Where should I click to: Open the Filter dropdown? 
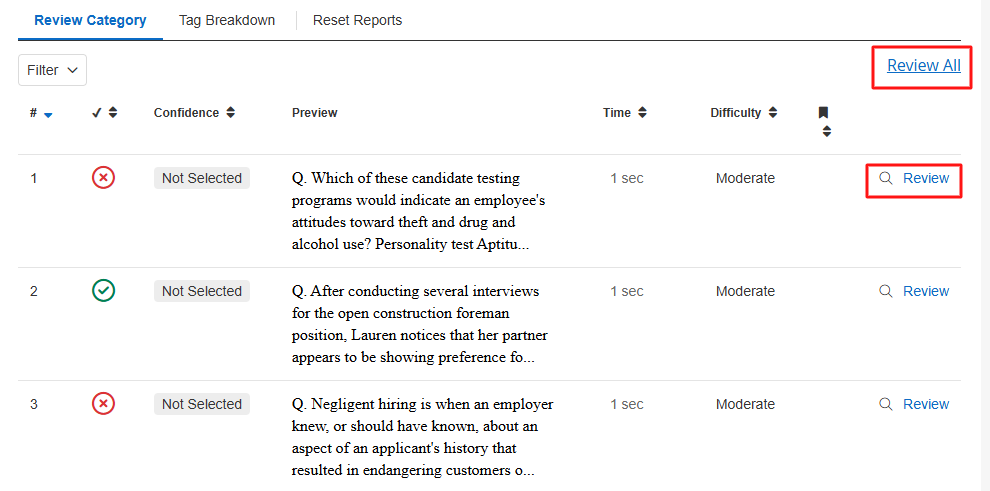point(53,70)
